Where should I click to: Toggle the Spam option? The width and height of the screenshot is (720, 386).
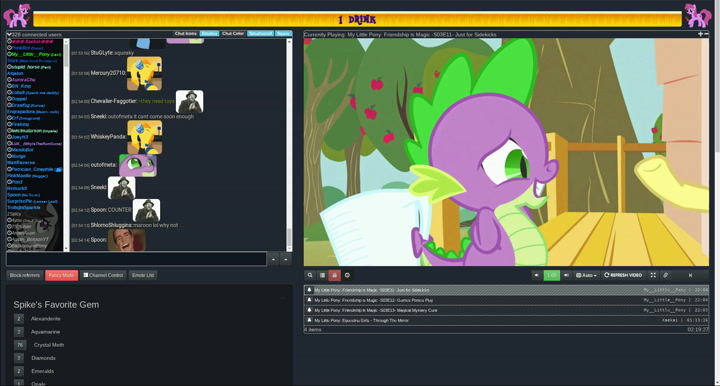click(283, 34)
